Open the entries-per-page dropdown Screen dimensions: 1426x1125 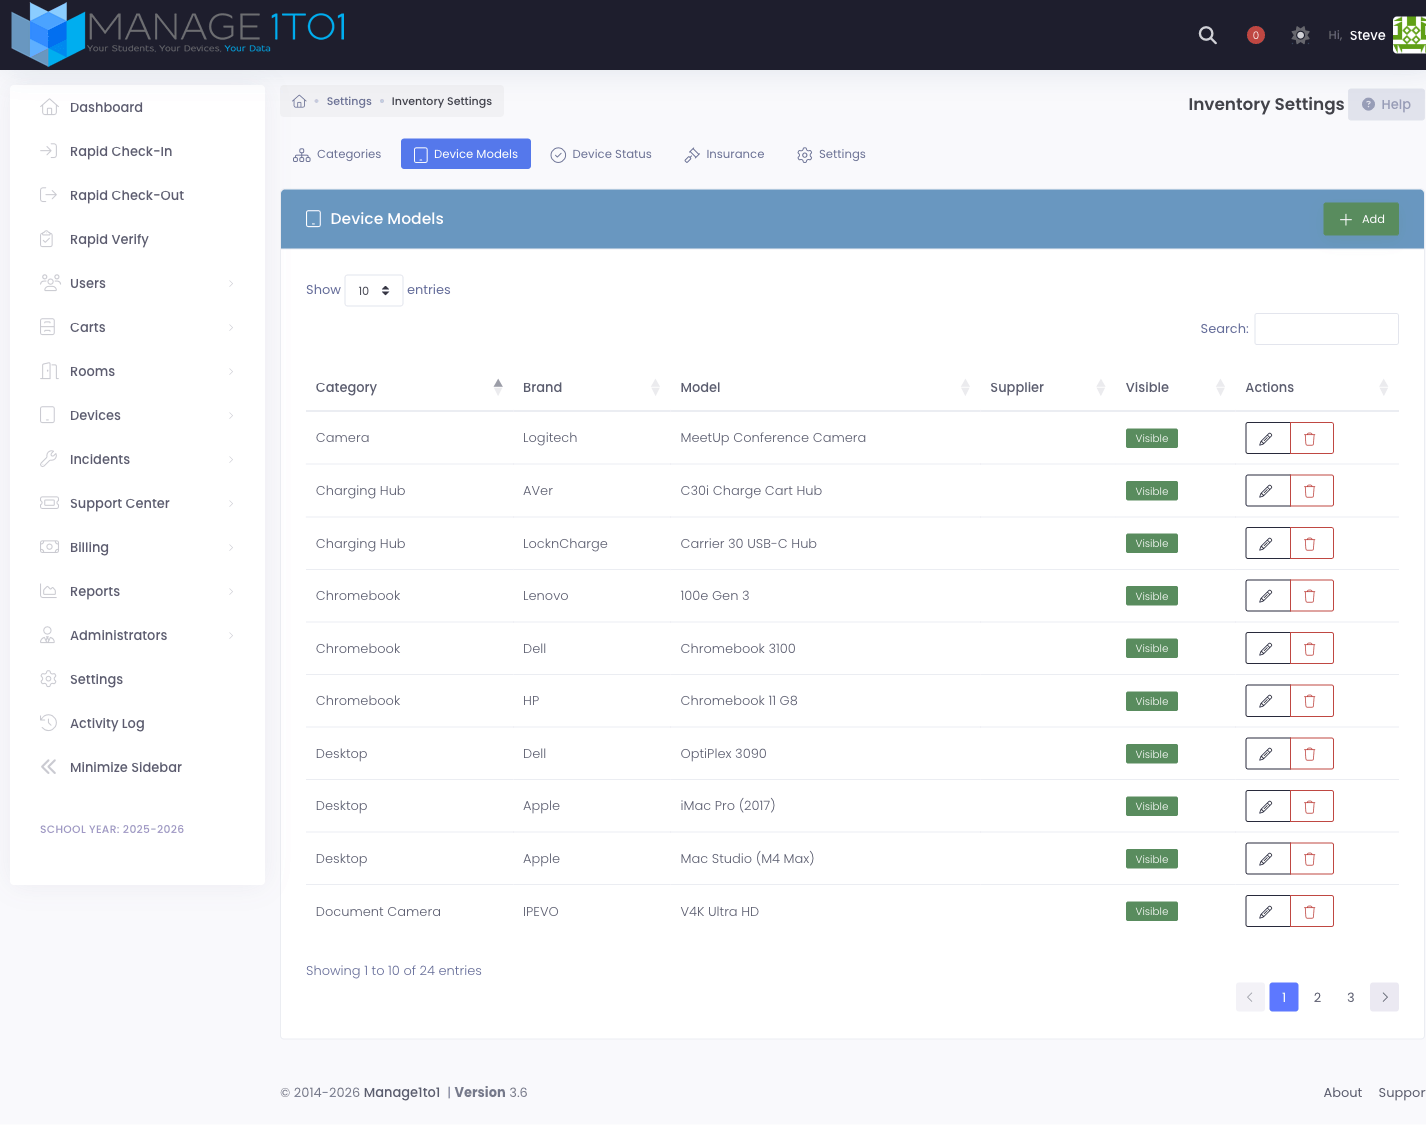click(374, 290)
